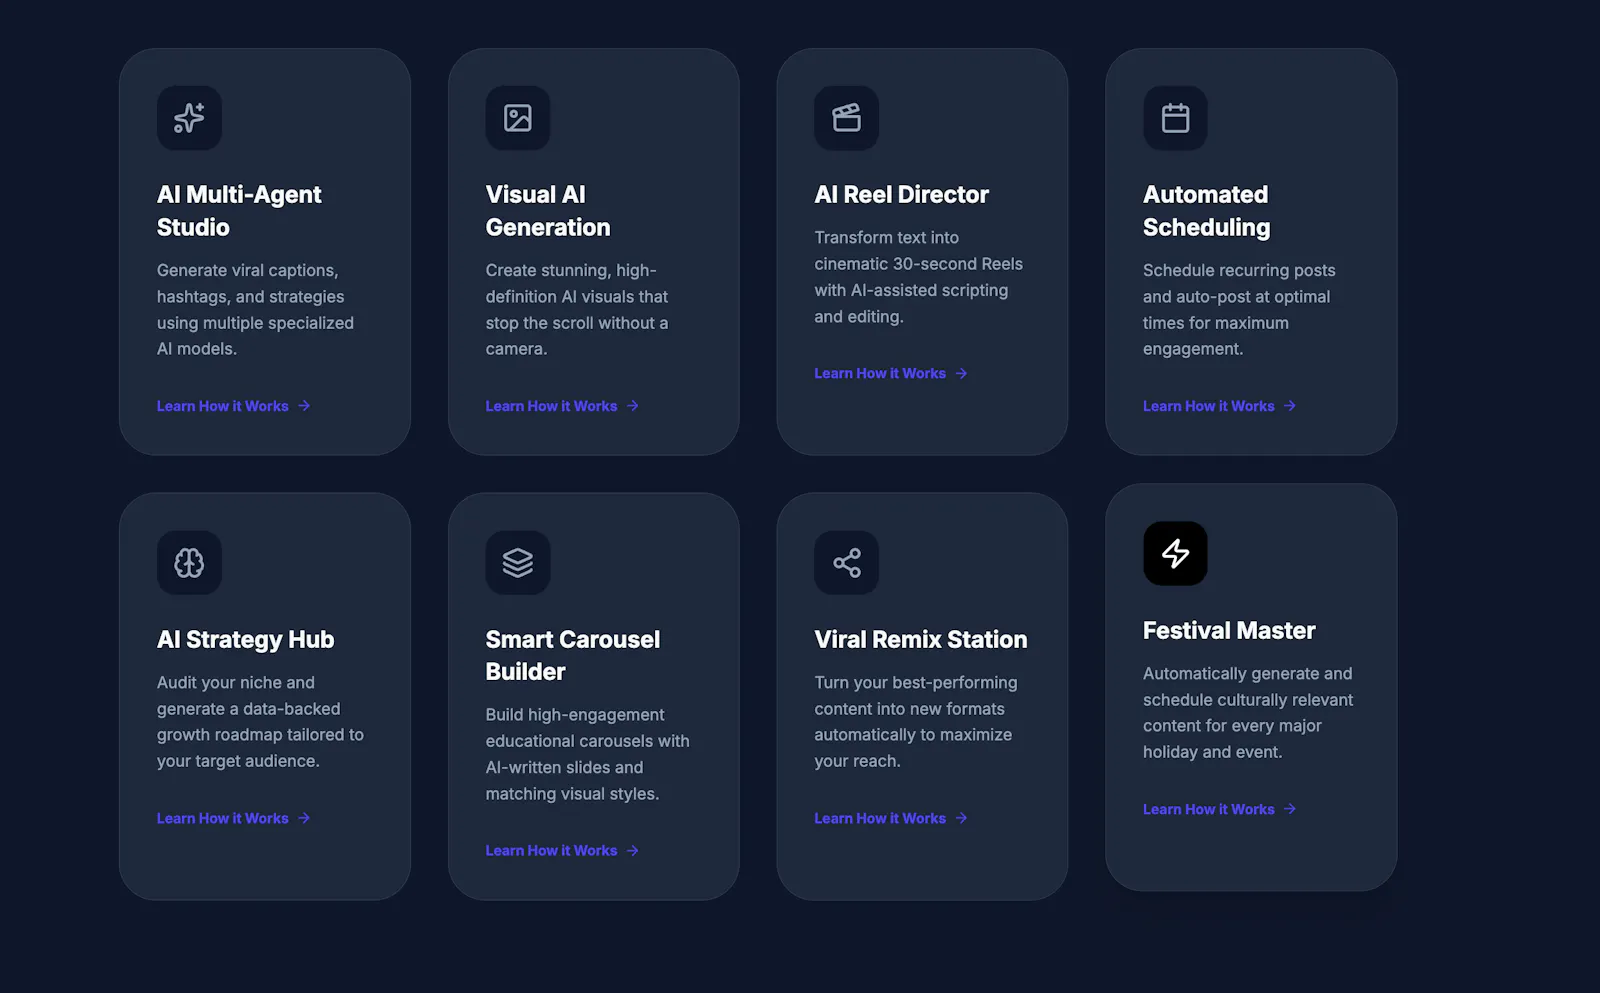
Task: Open Learn How it Works for Viral Remix Station
Action: point(891,818)
